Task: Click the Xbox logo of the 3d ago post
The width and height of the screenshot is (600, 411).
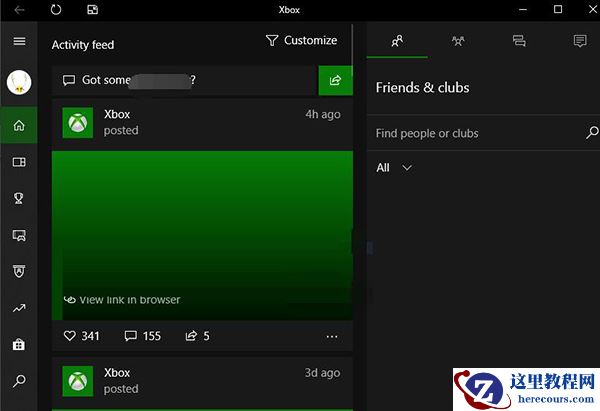Action: coord(78,381)
